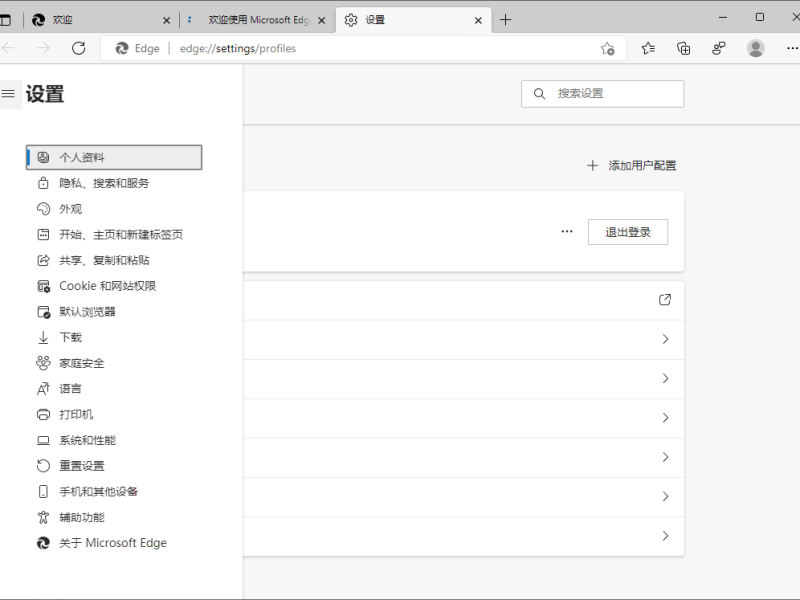Open the Collections icon

pyautogui.click(x=683, y=48)
